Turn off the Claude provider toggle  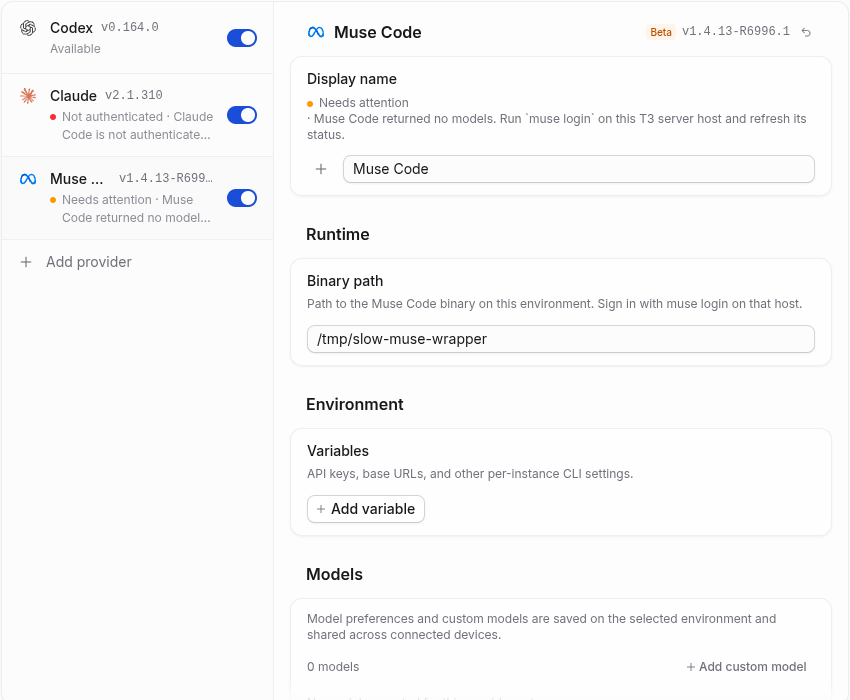pos(242,115)
